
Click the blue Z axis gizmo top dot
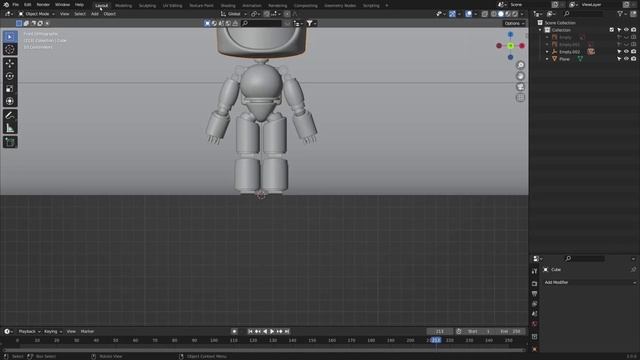pyautogui.click(x=510, y=35)
